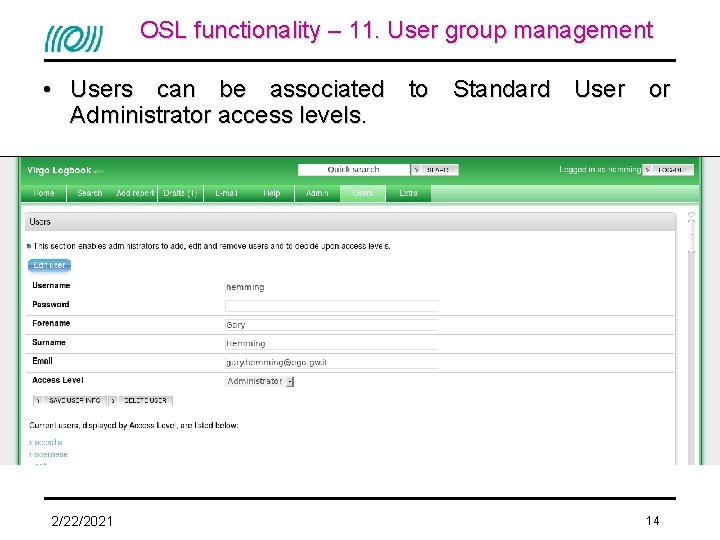Screen dimensions: 720x540
Task: Open the Extra tab
Action: (408, 193)
